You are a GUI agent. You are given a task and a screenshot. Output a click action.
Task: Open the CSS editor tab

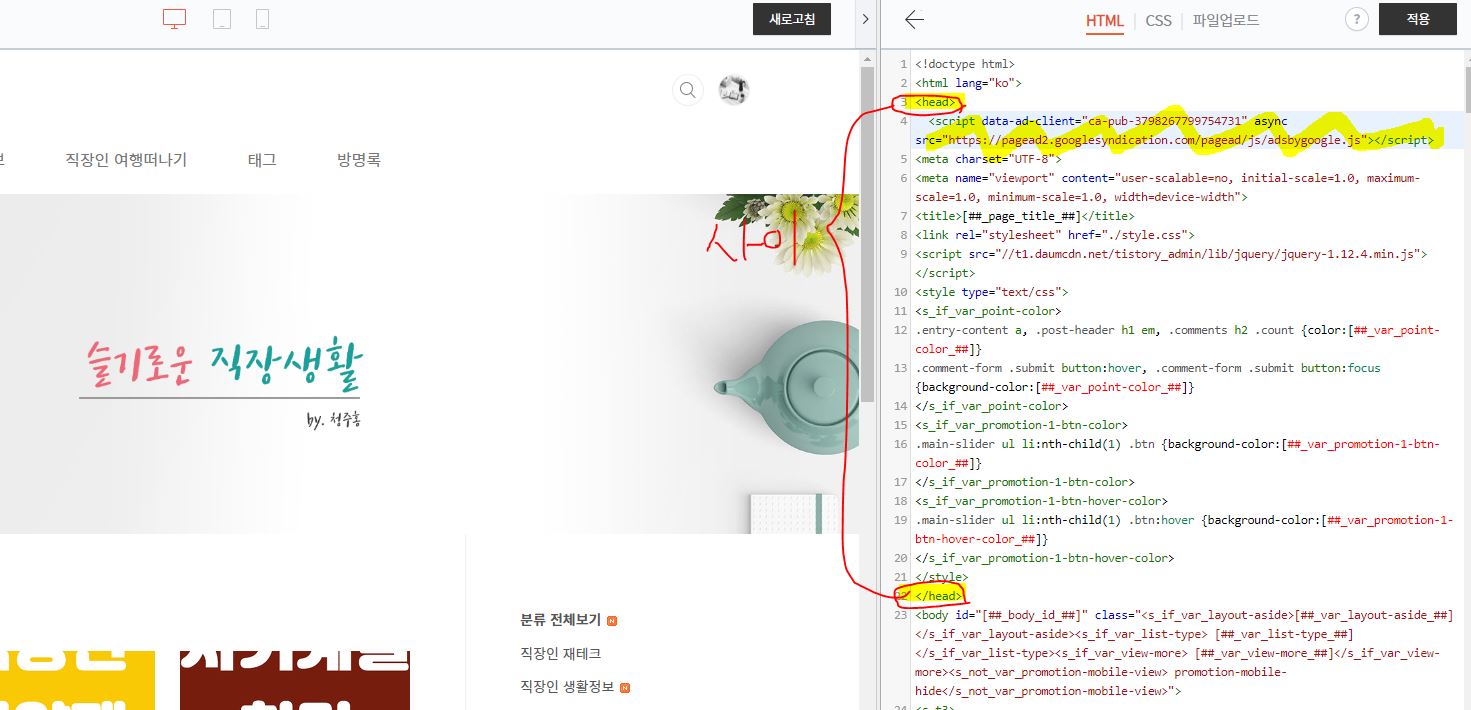pos(1158,20)
